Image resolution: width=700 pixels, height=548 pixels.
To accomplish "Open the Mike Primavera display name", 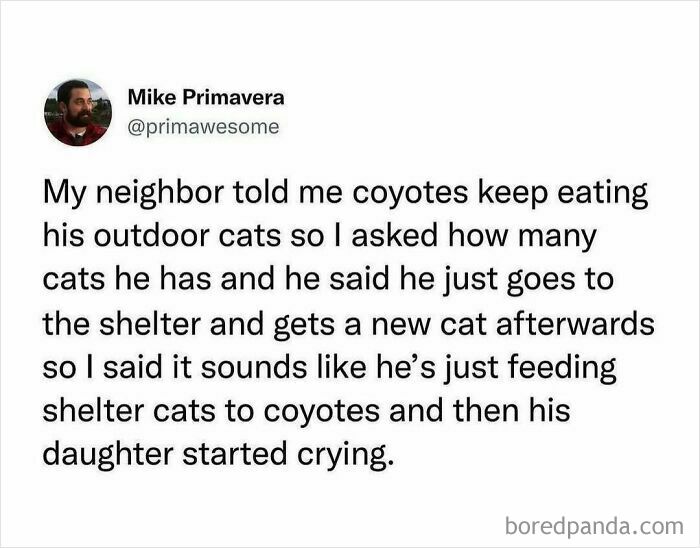I will (x=206, y=98).
